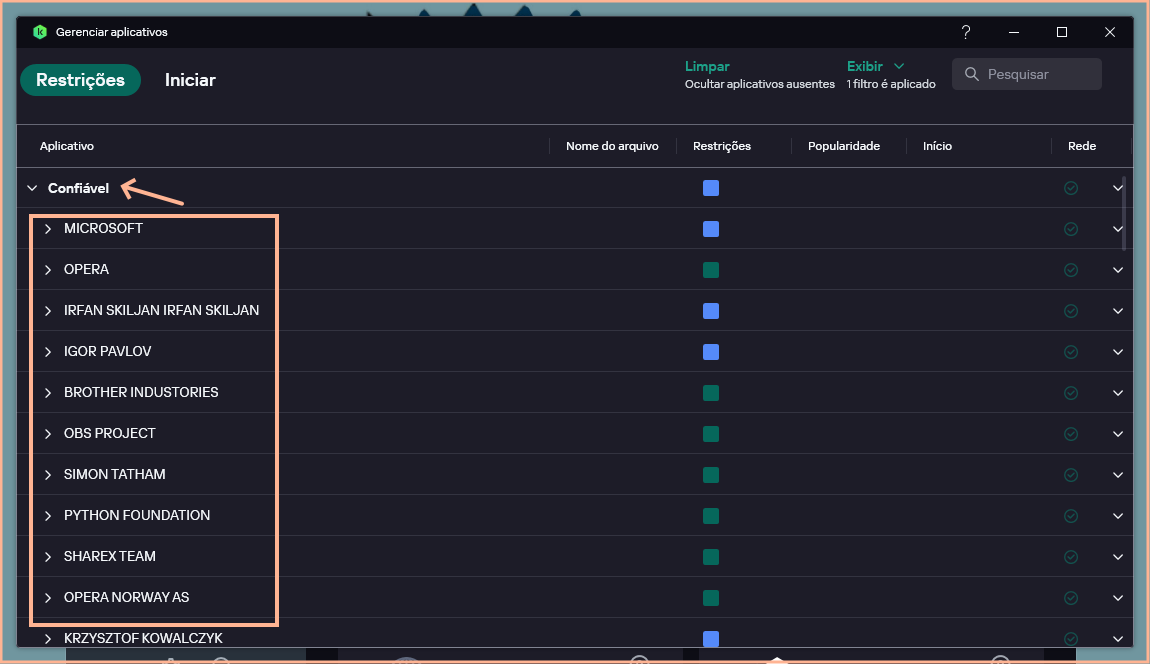1150x664 pixels.
Task: Click green restriction square for OPERA
Action: click(711, 270)
